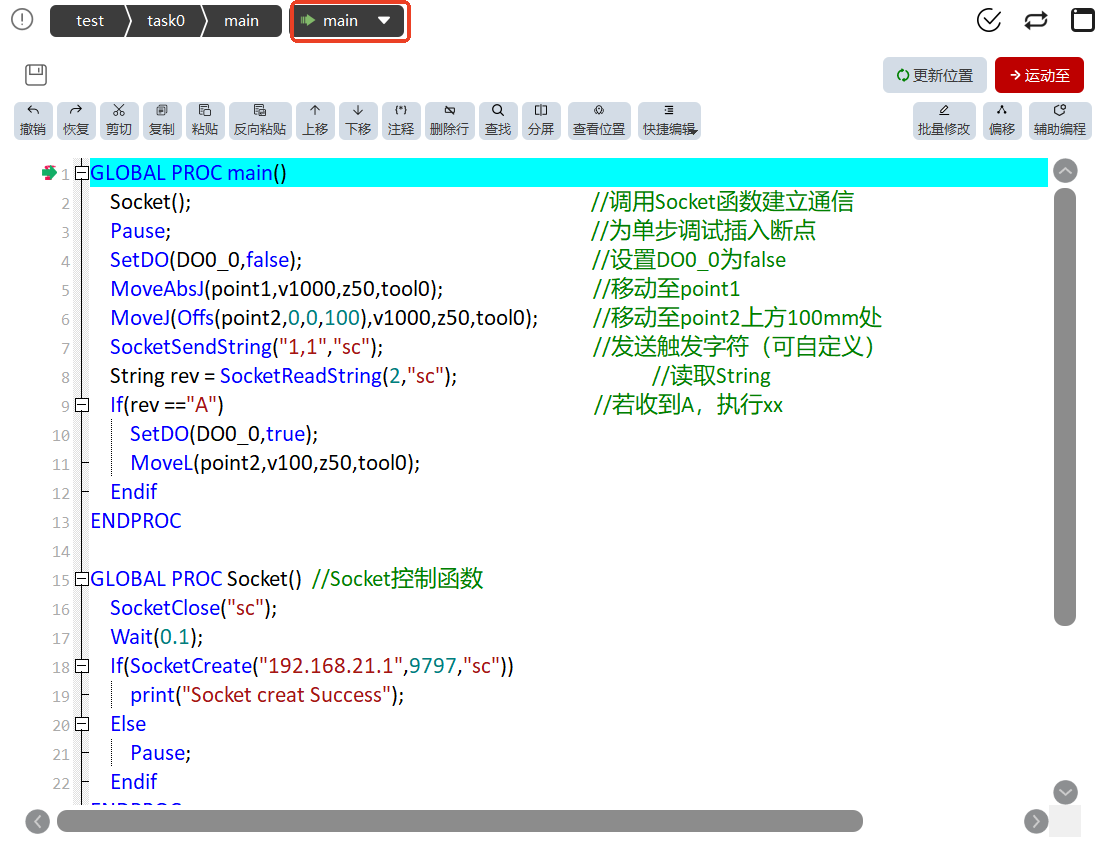Click the warning info circle icon
1108x859 pixels.
coord(23,19)
